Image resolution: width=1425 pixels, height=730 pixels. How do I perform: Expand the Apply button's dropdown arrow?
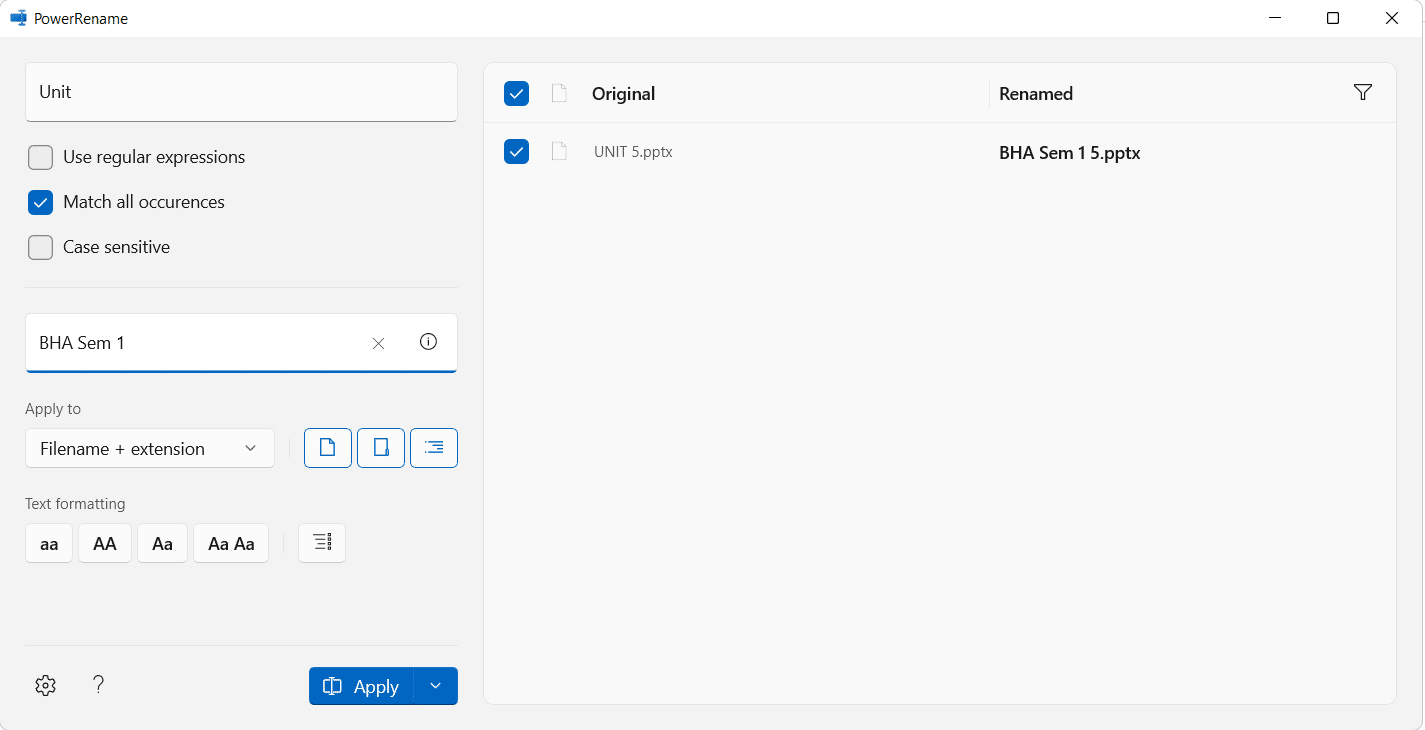coord(435,686)
